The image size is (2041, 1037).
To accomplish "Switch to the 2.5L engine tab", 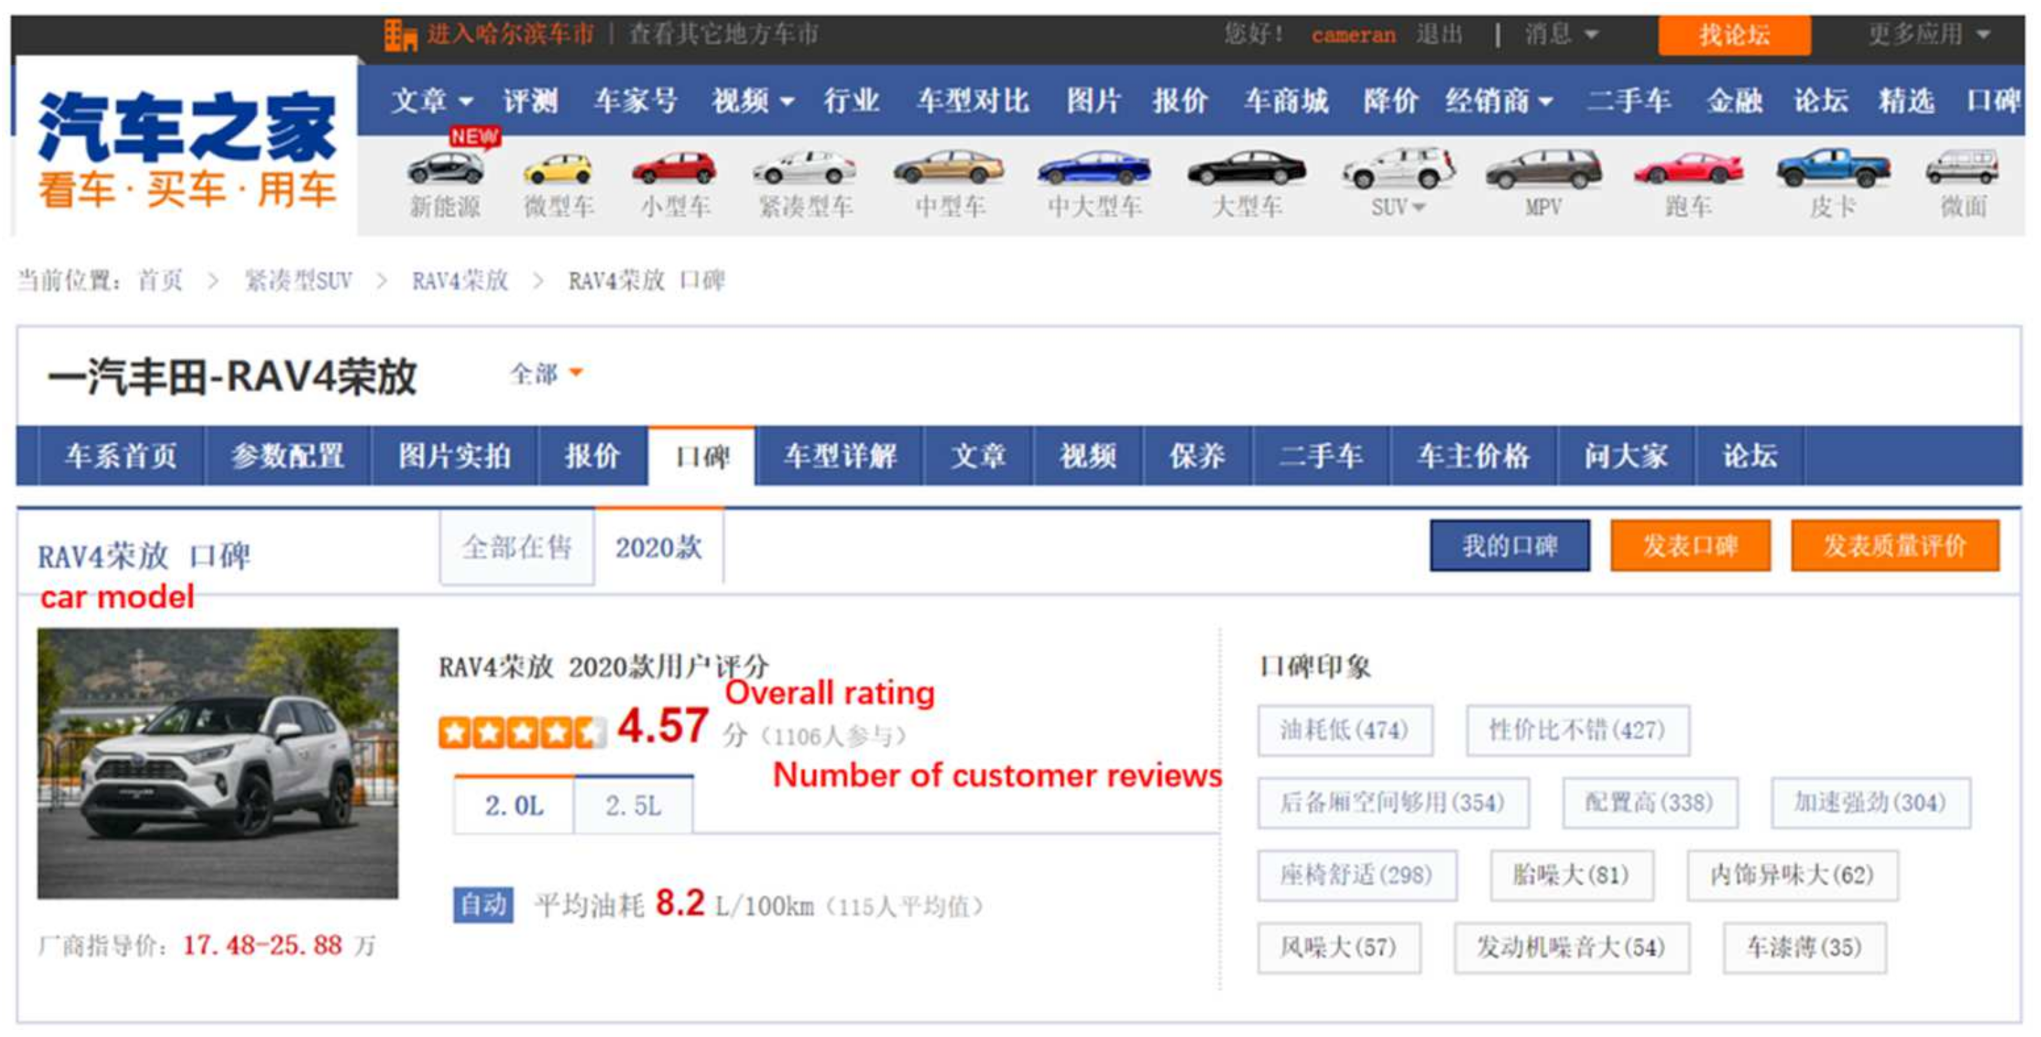I will tap(633, 805).
